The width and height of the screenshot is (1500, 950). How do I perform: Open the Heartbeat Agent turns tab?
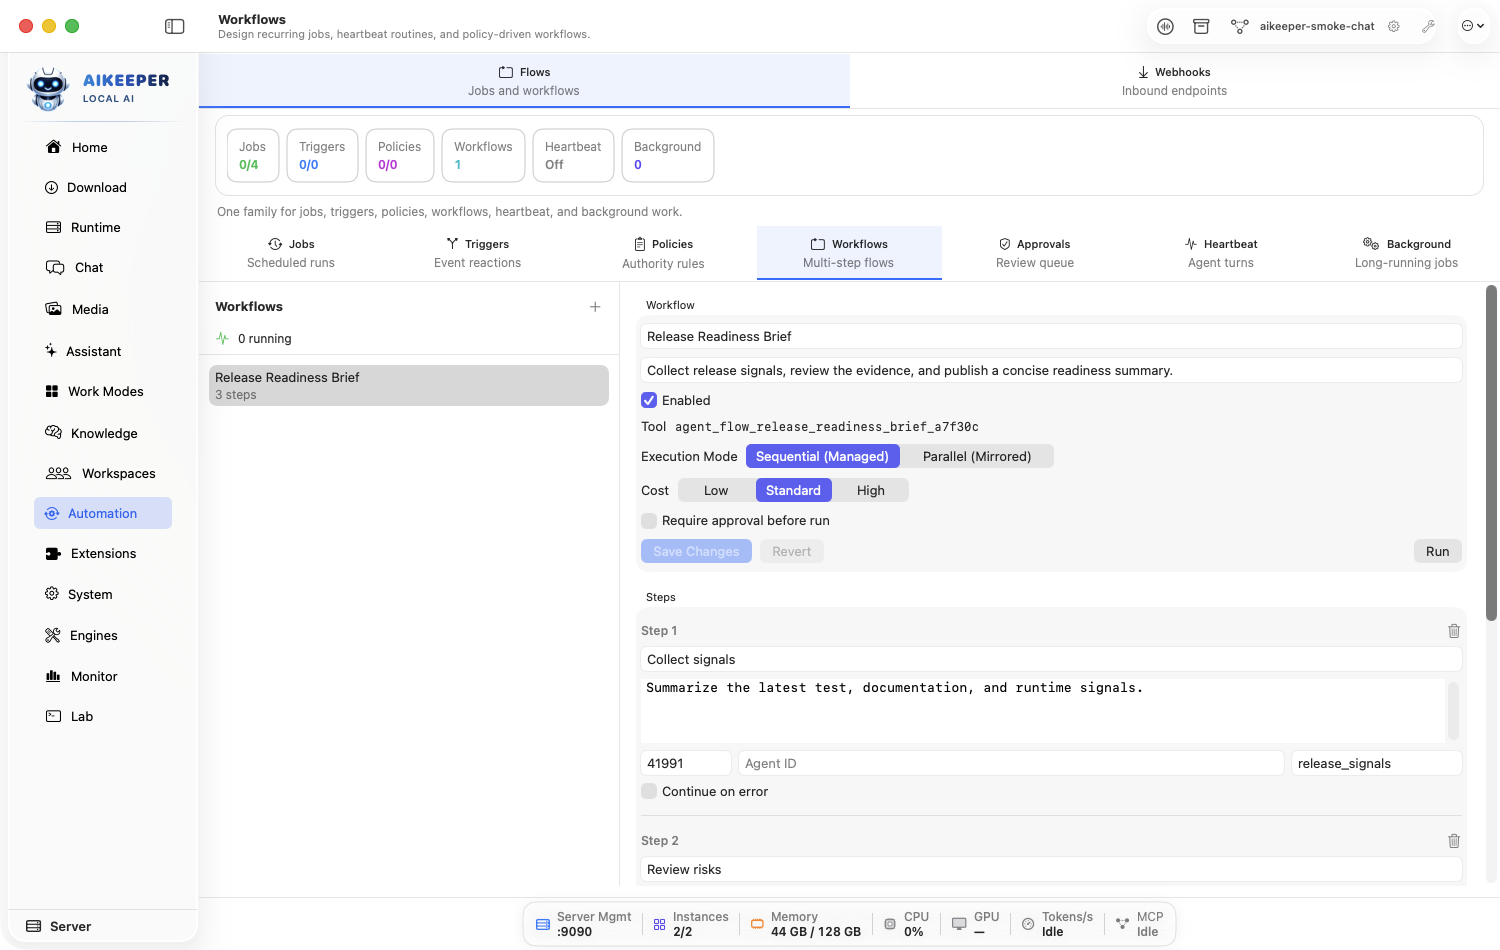click(1221, 253)
